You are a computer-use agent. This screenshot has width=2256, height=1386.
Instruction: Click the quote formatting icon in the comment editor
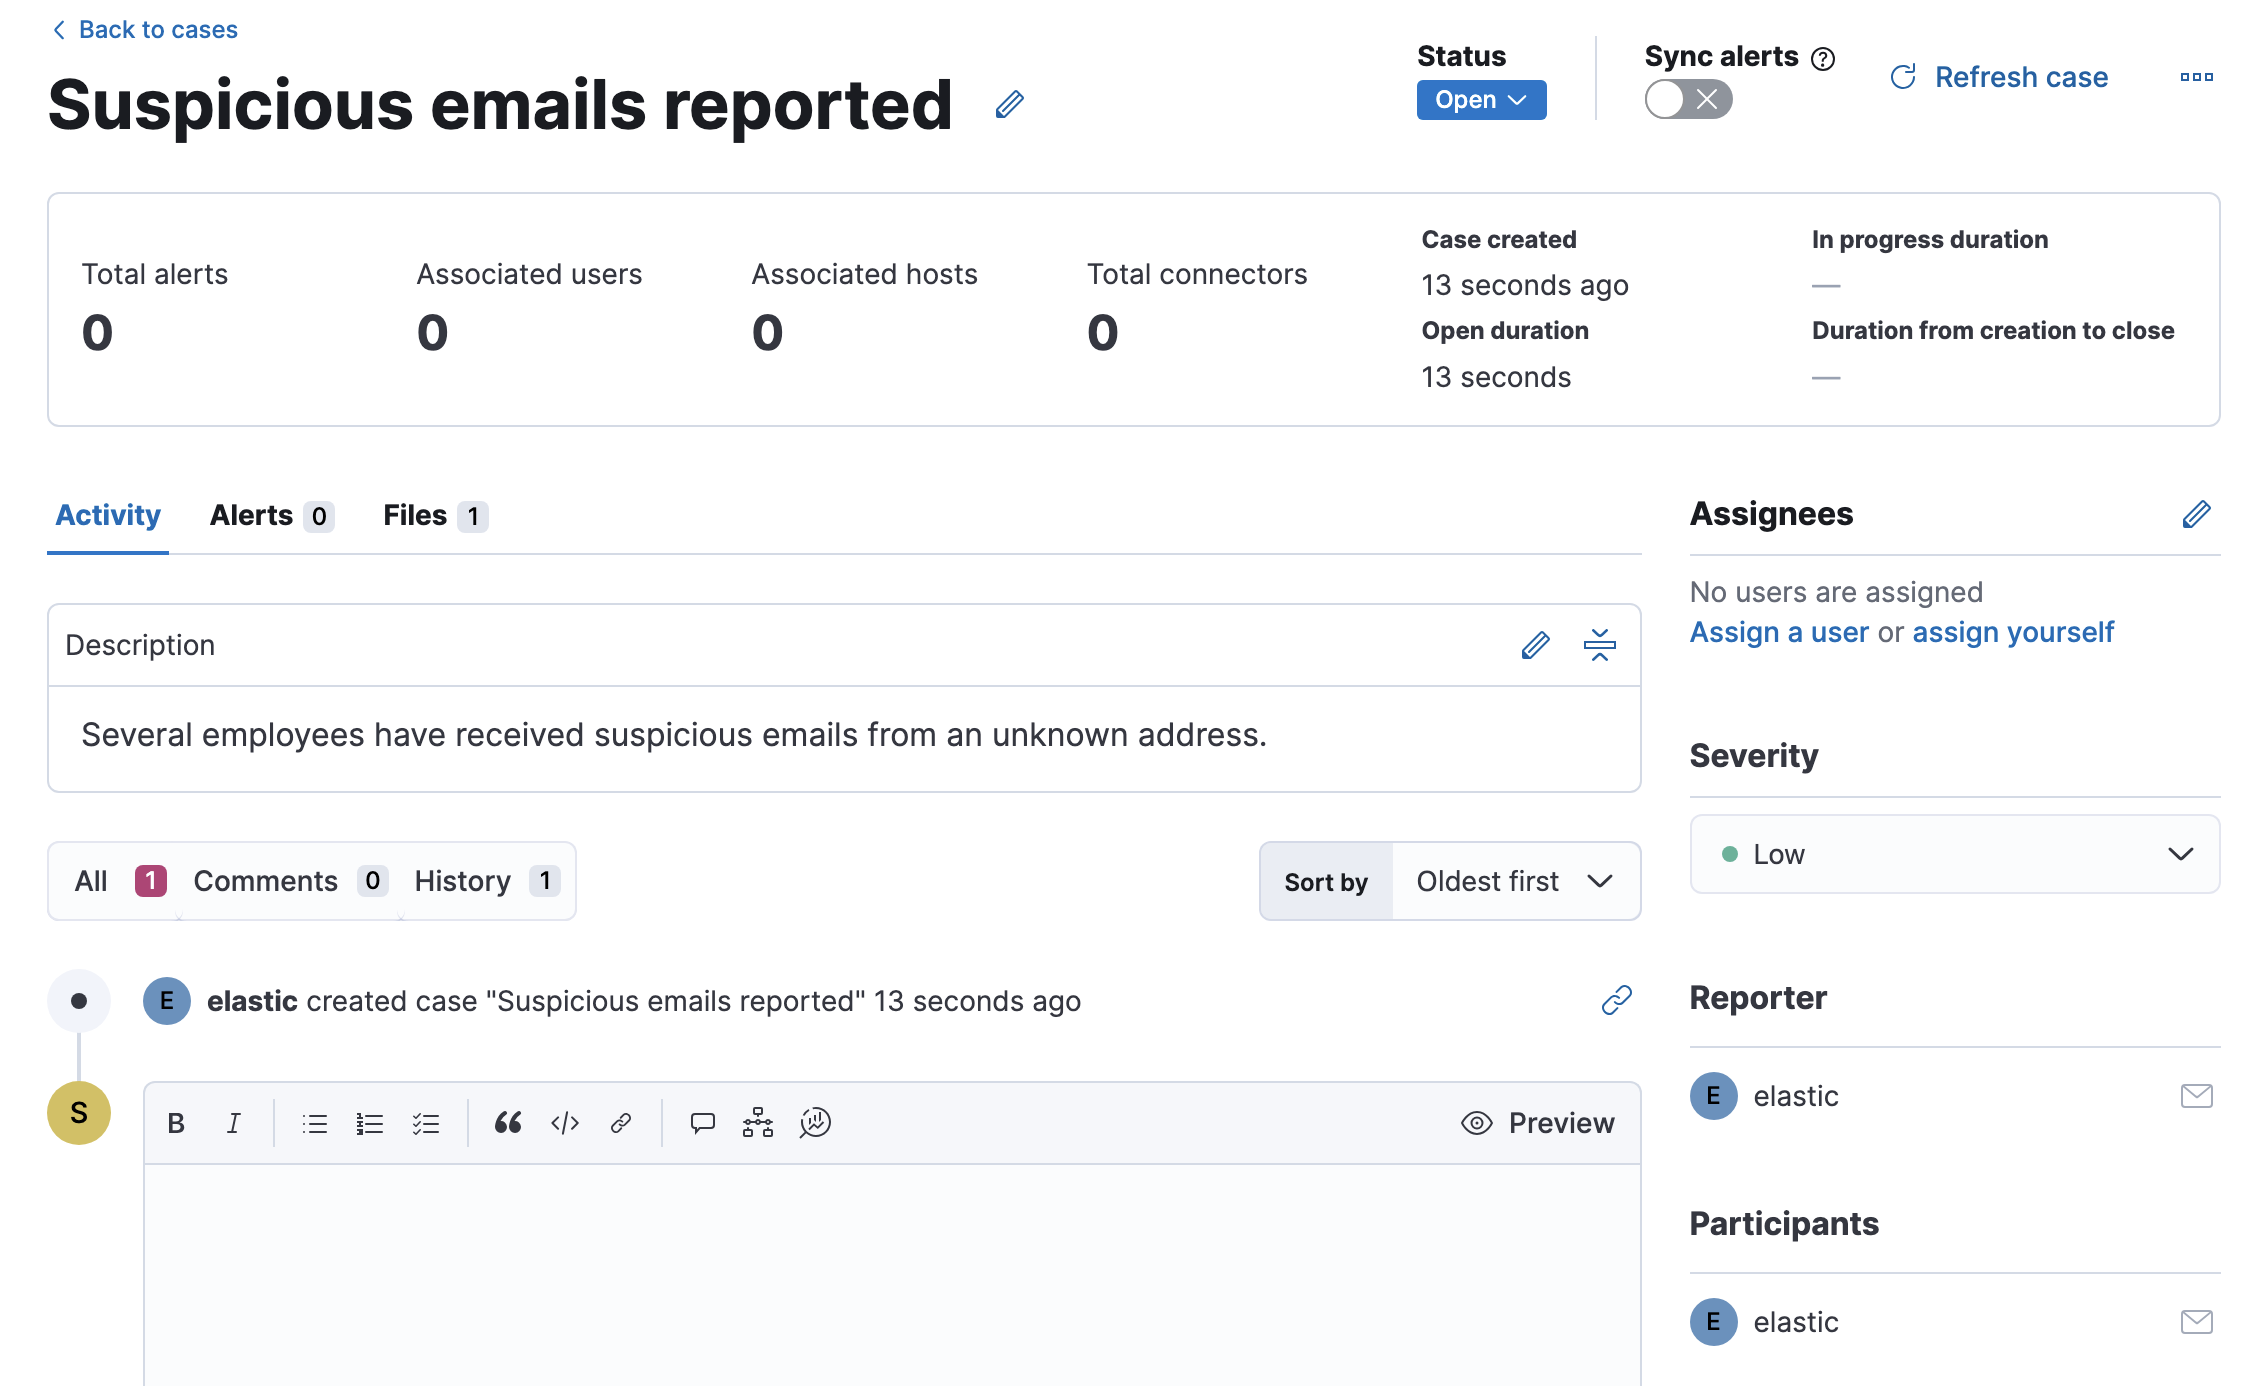click(508, 1123)
